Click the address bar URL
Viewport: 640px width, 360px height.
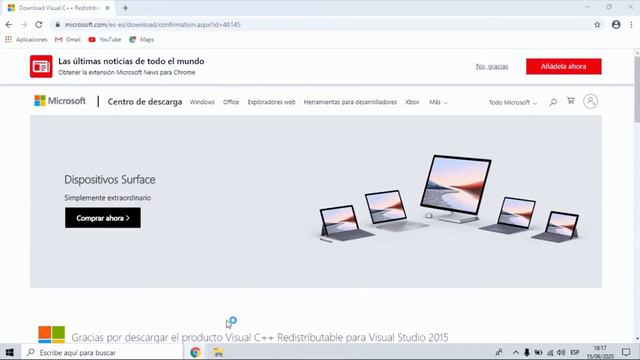(x=153, y=24)
